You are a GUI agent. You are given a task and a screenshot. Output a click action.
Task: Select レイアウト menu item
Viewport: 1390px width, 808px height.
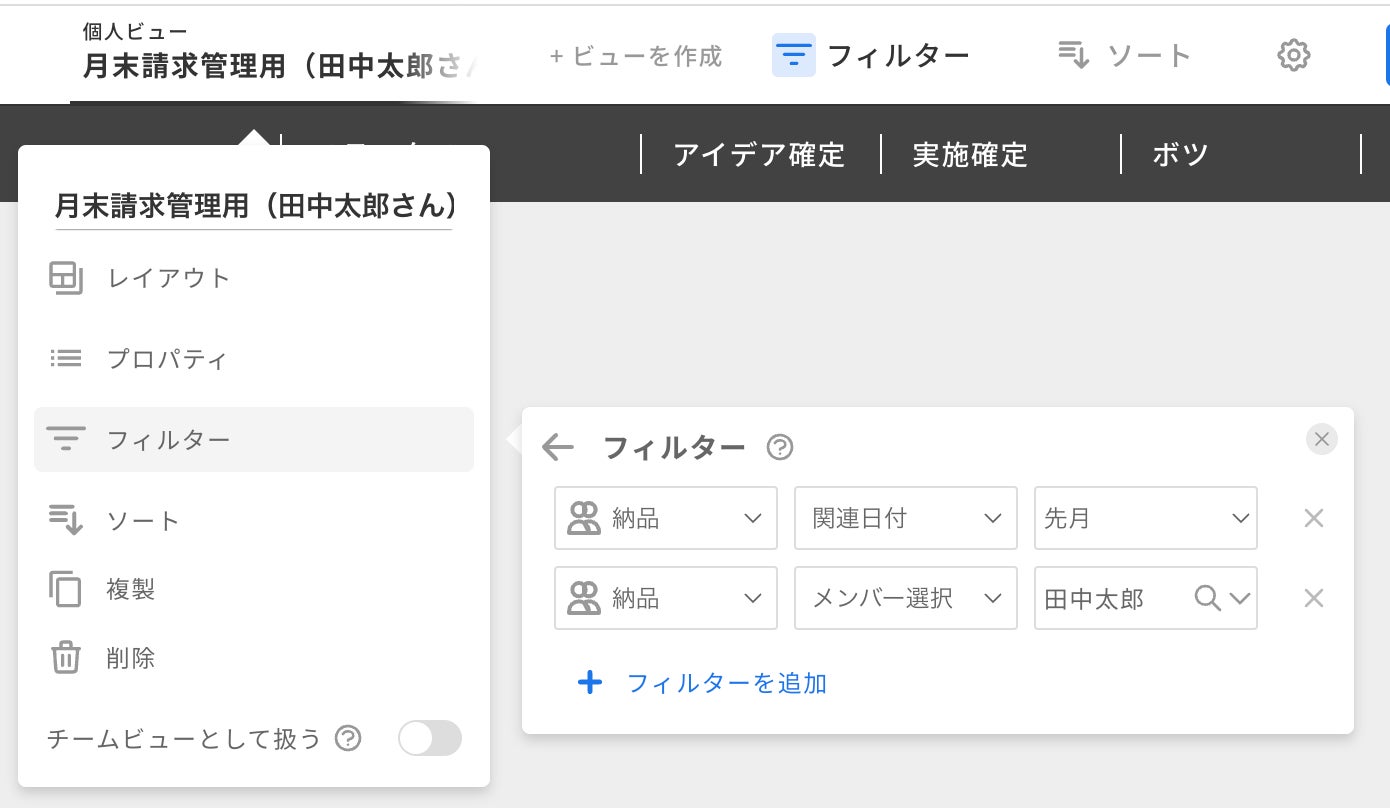(x=168, y=278)
